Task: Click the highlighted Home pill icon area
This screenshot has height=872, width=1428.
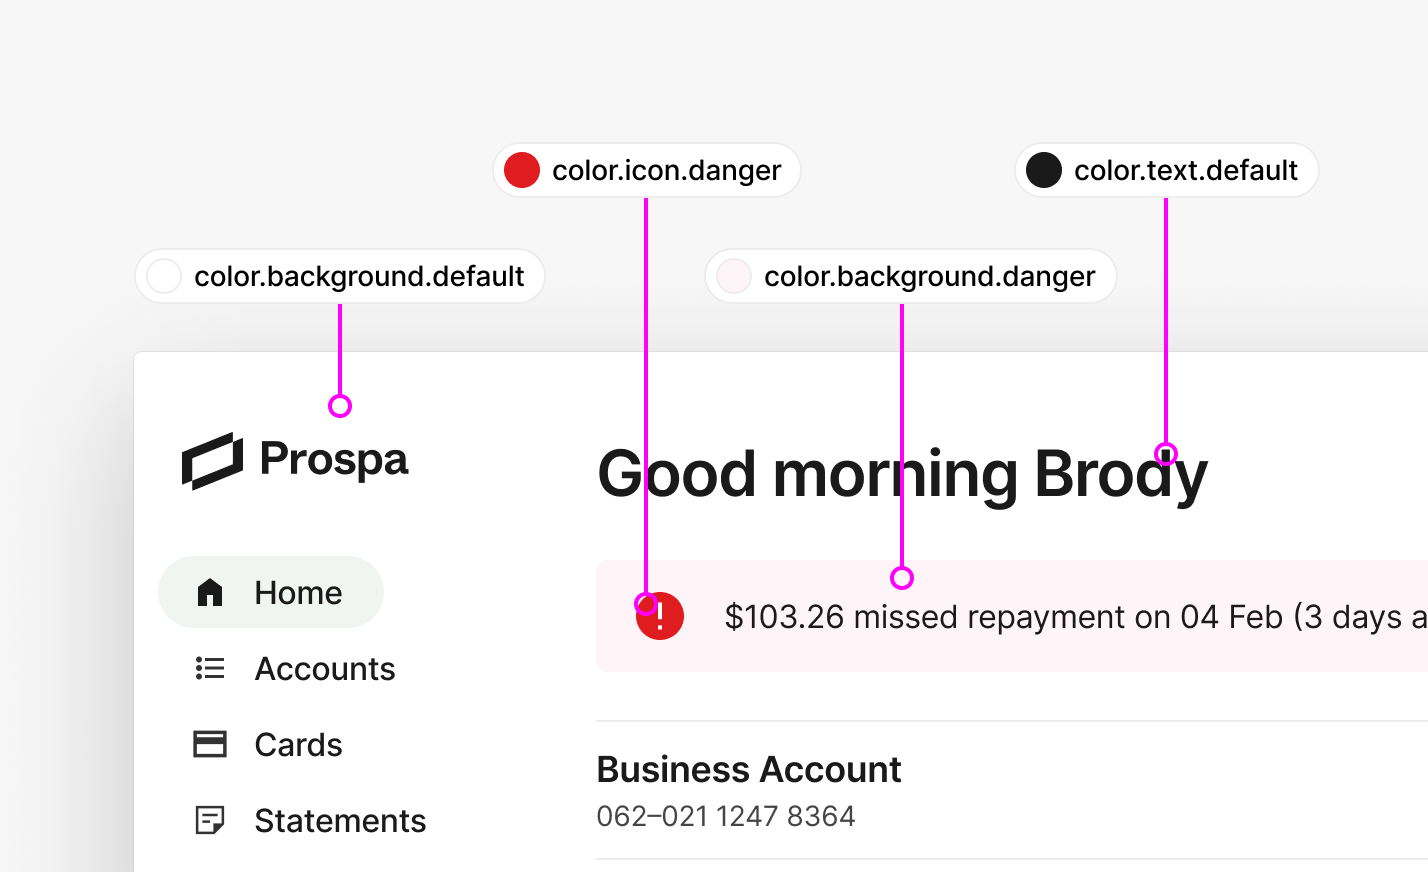Action: point(210,592)
